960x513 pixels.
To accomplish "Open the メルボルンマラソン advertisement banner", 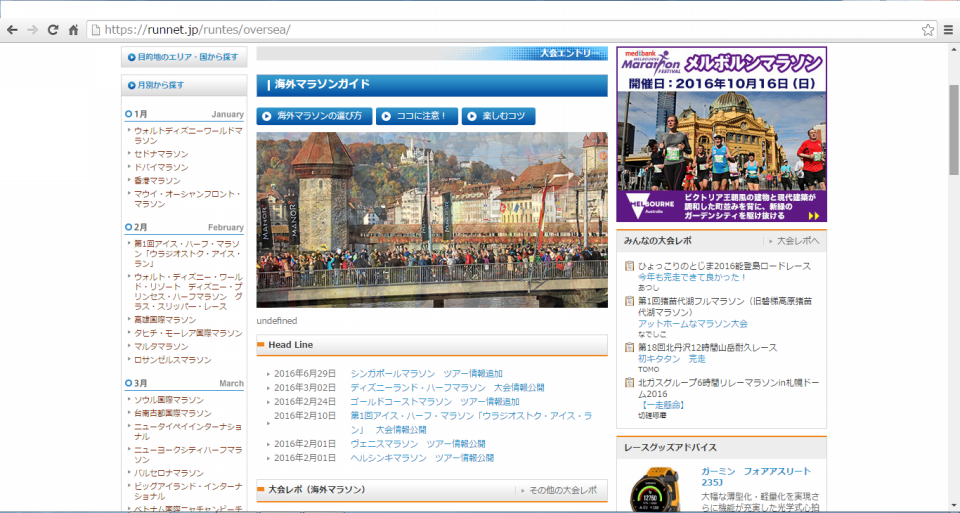I will (721, 134).
